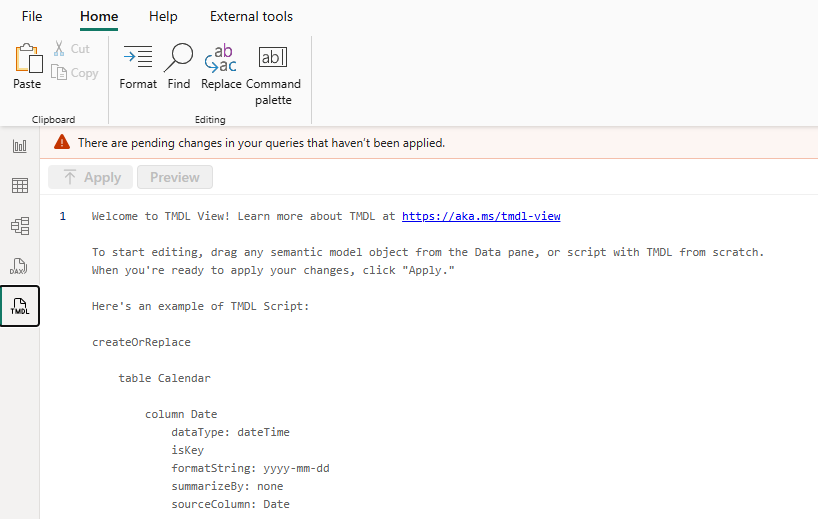Switch to Report view in sidebar
Image resolution: width=818 pixels, height=519 pixels.
click(20, 146)
